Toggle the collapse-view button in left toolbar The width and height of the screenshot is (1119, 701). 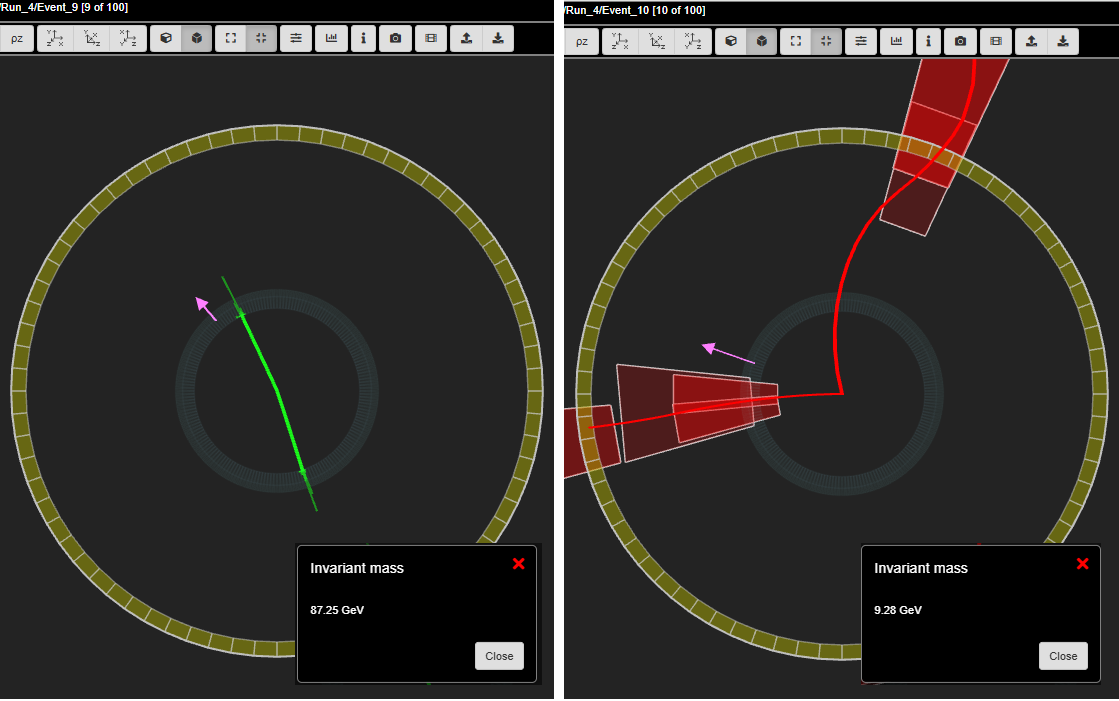[x=261, y=39]
